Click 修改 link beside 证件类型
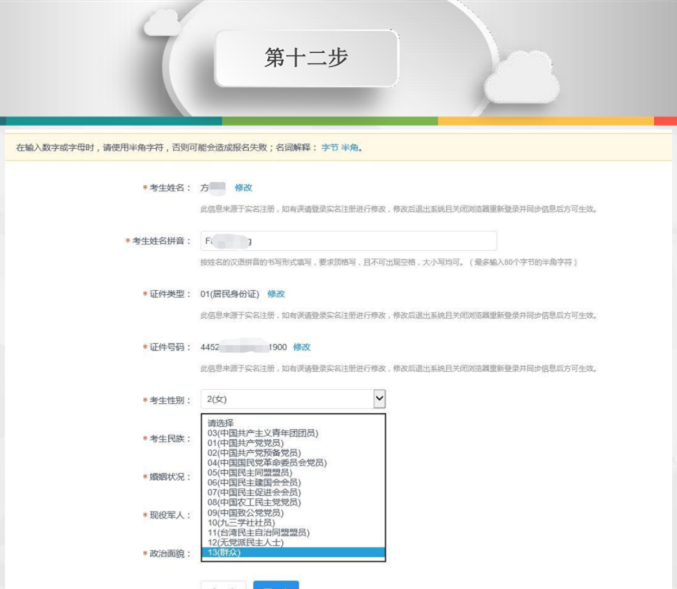Image resolution: width=677 pixels, height=589 pixels. coord(276,294)
